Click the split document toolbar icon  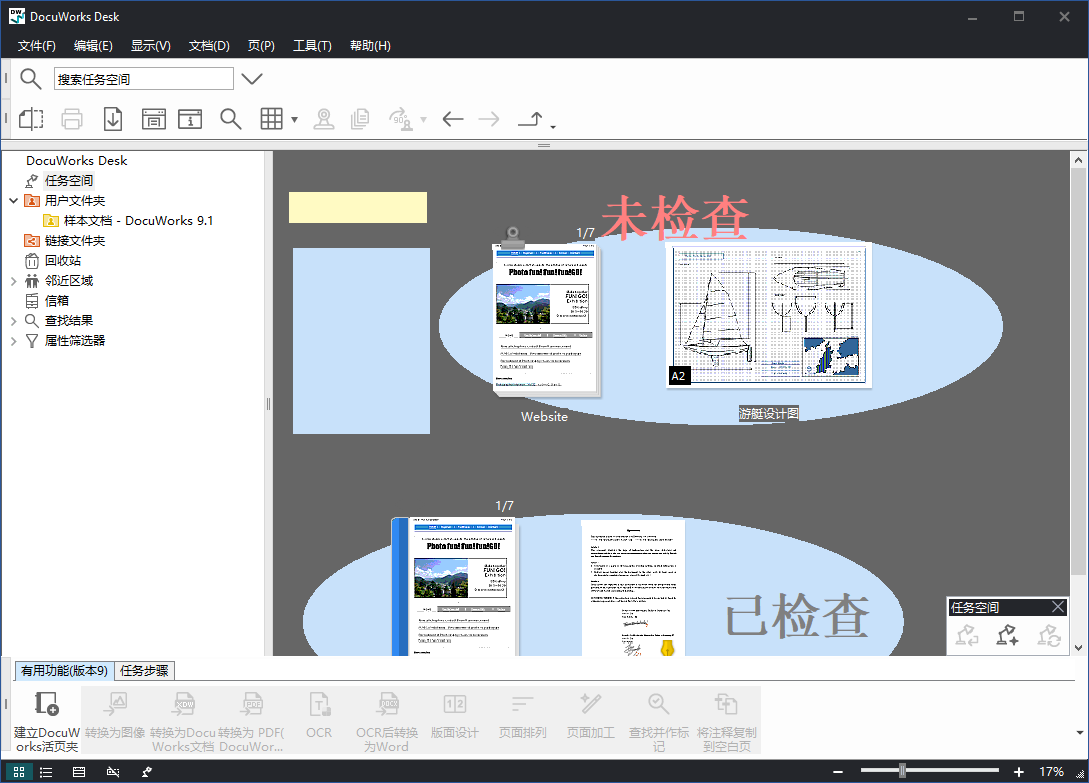[31, 119]
